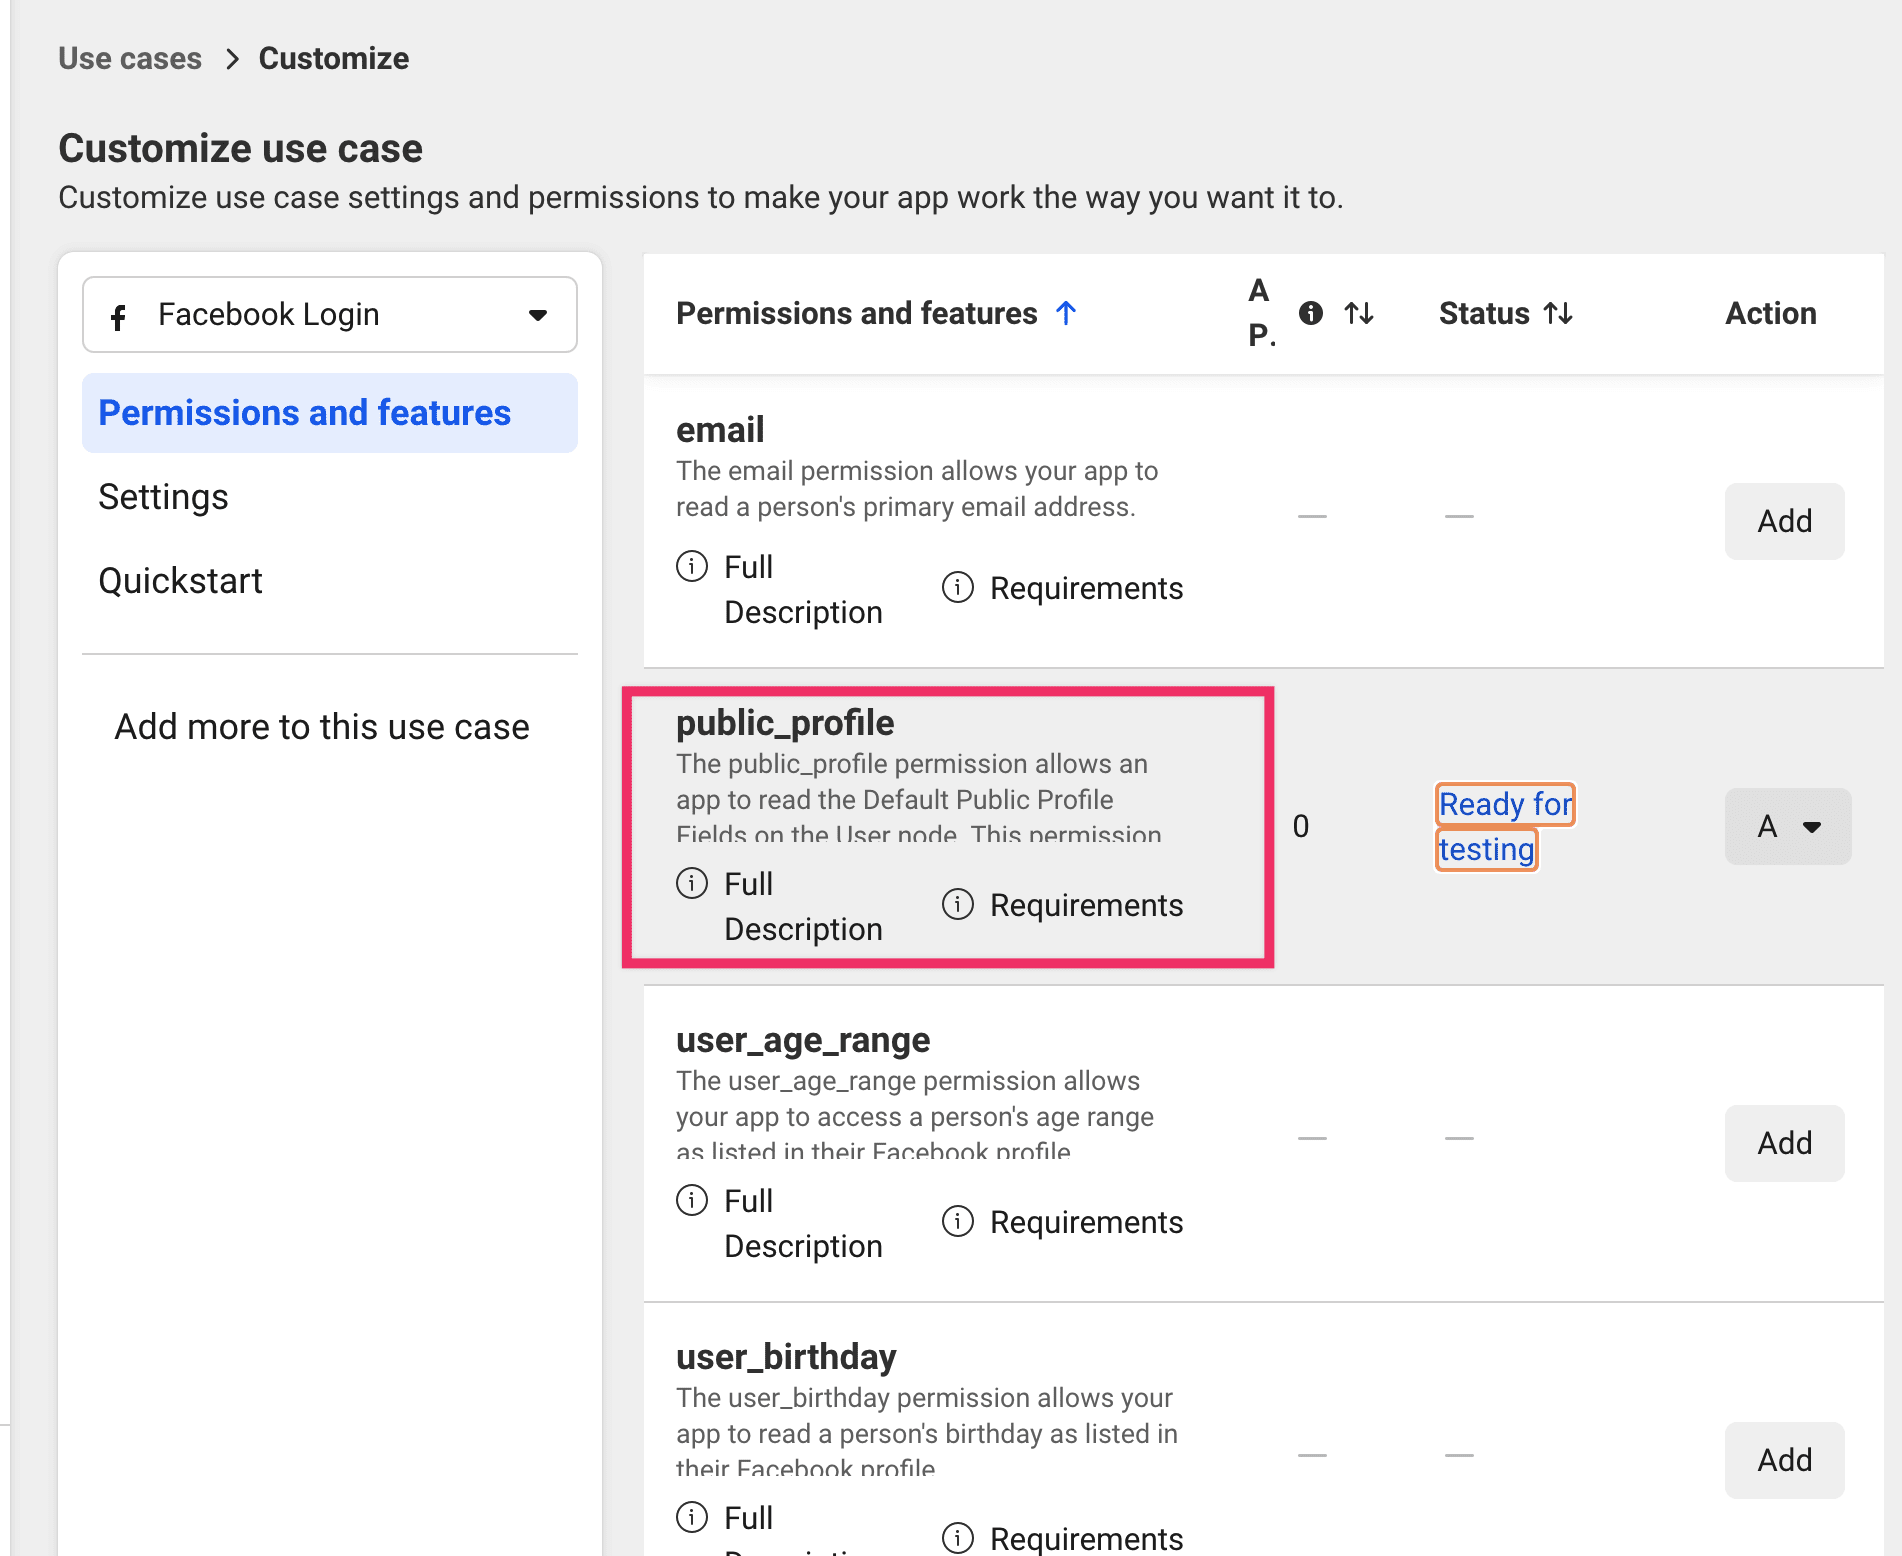View email Requirements label
Screen dimensions: 1902x1556
pos(1086,588)
